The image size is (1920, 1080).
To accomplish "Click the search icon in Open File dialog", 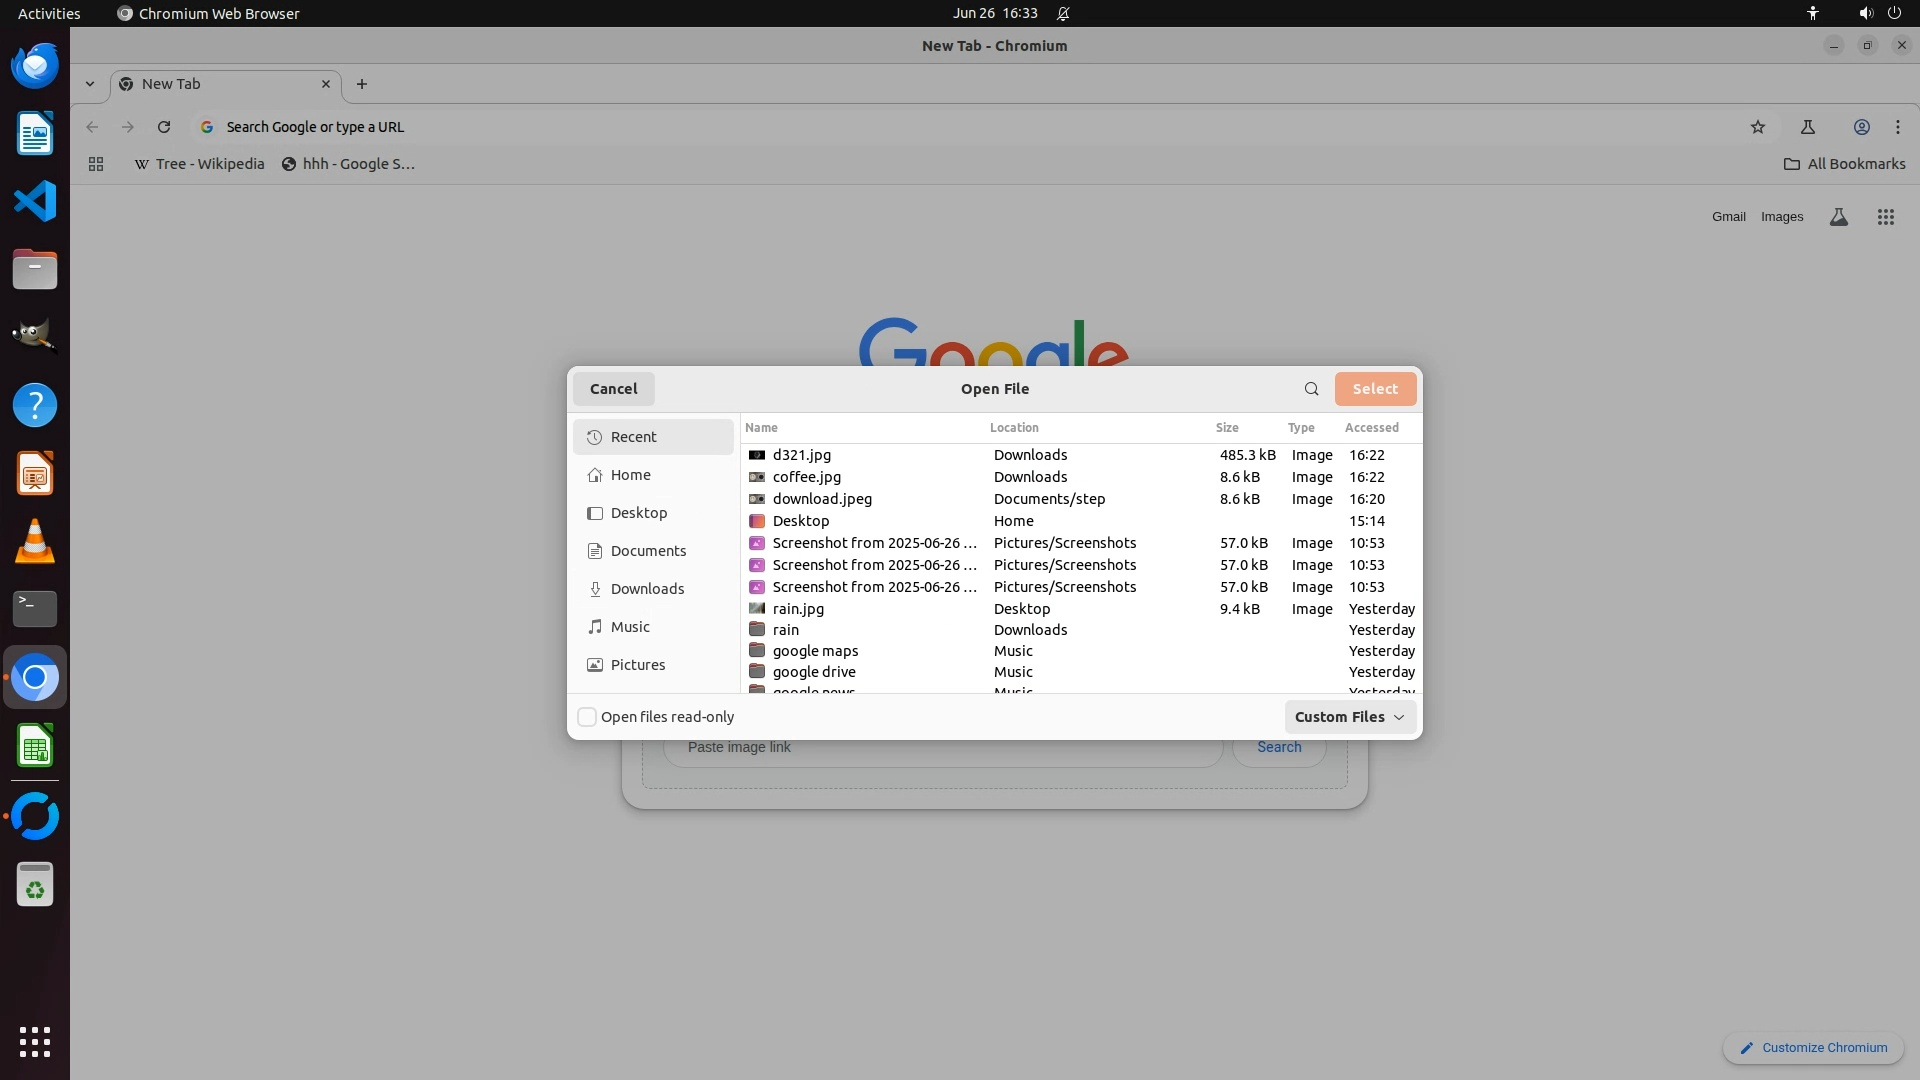I will [1311, 389].
